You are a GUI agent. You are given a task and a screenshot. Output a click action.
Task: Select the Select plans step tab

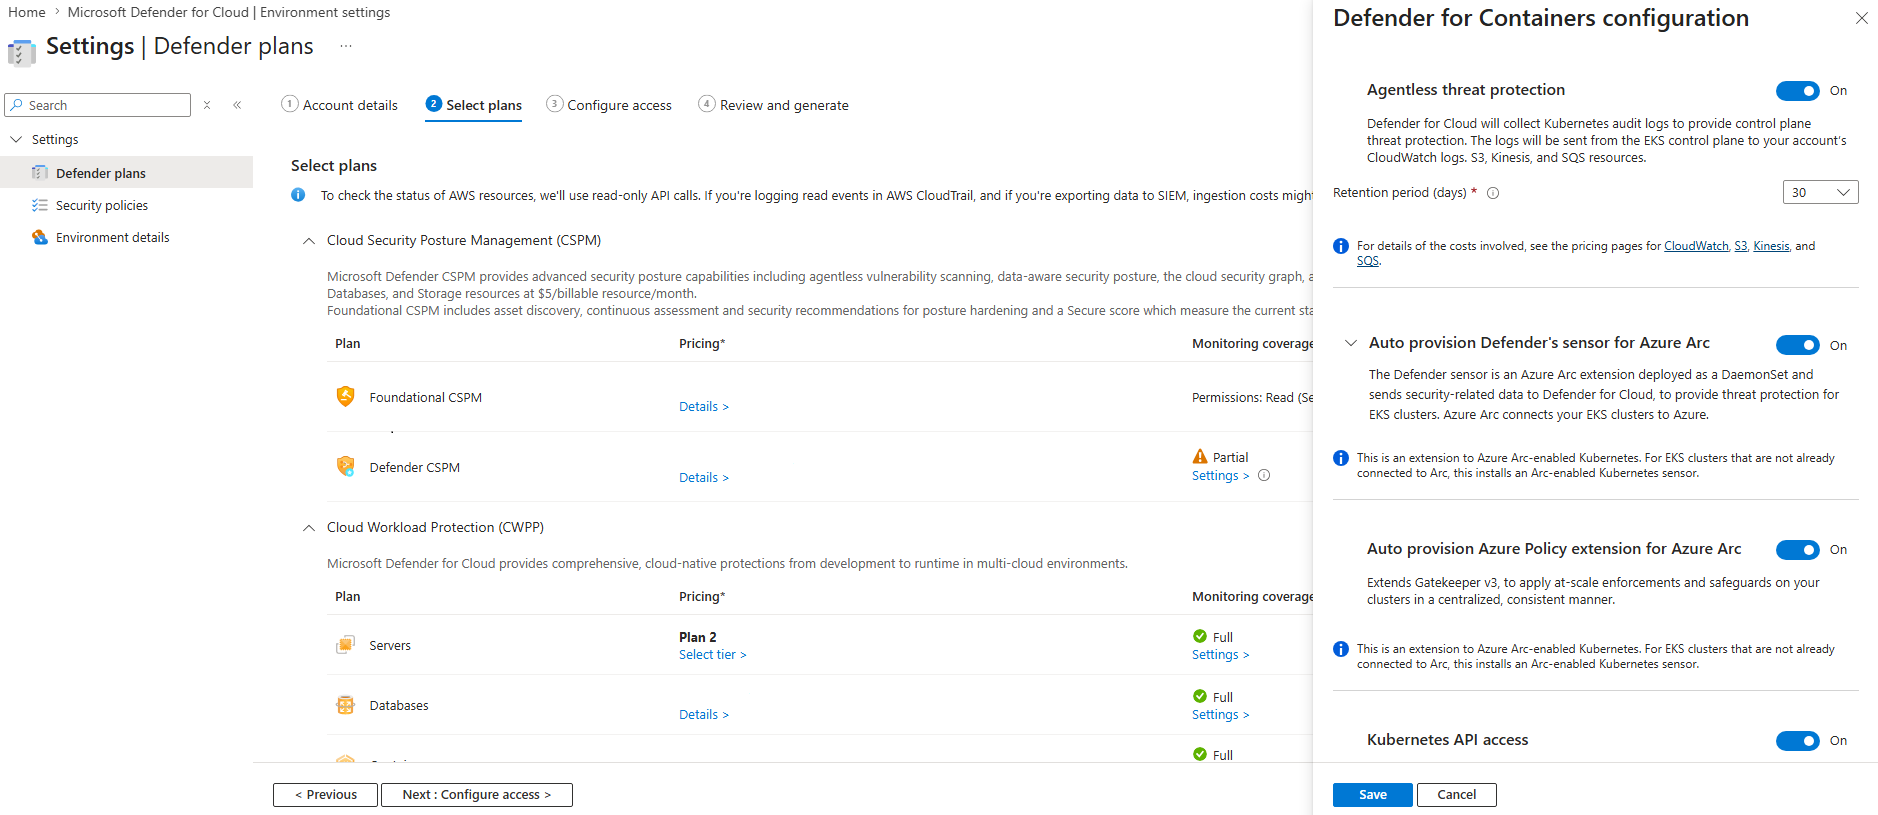click(474, 105)
